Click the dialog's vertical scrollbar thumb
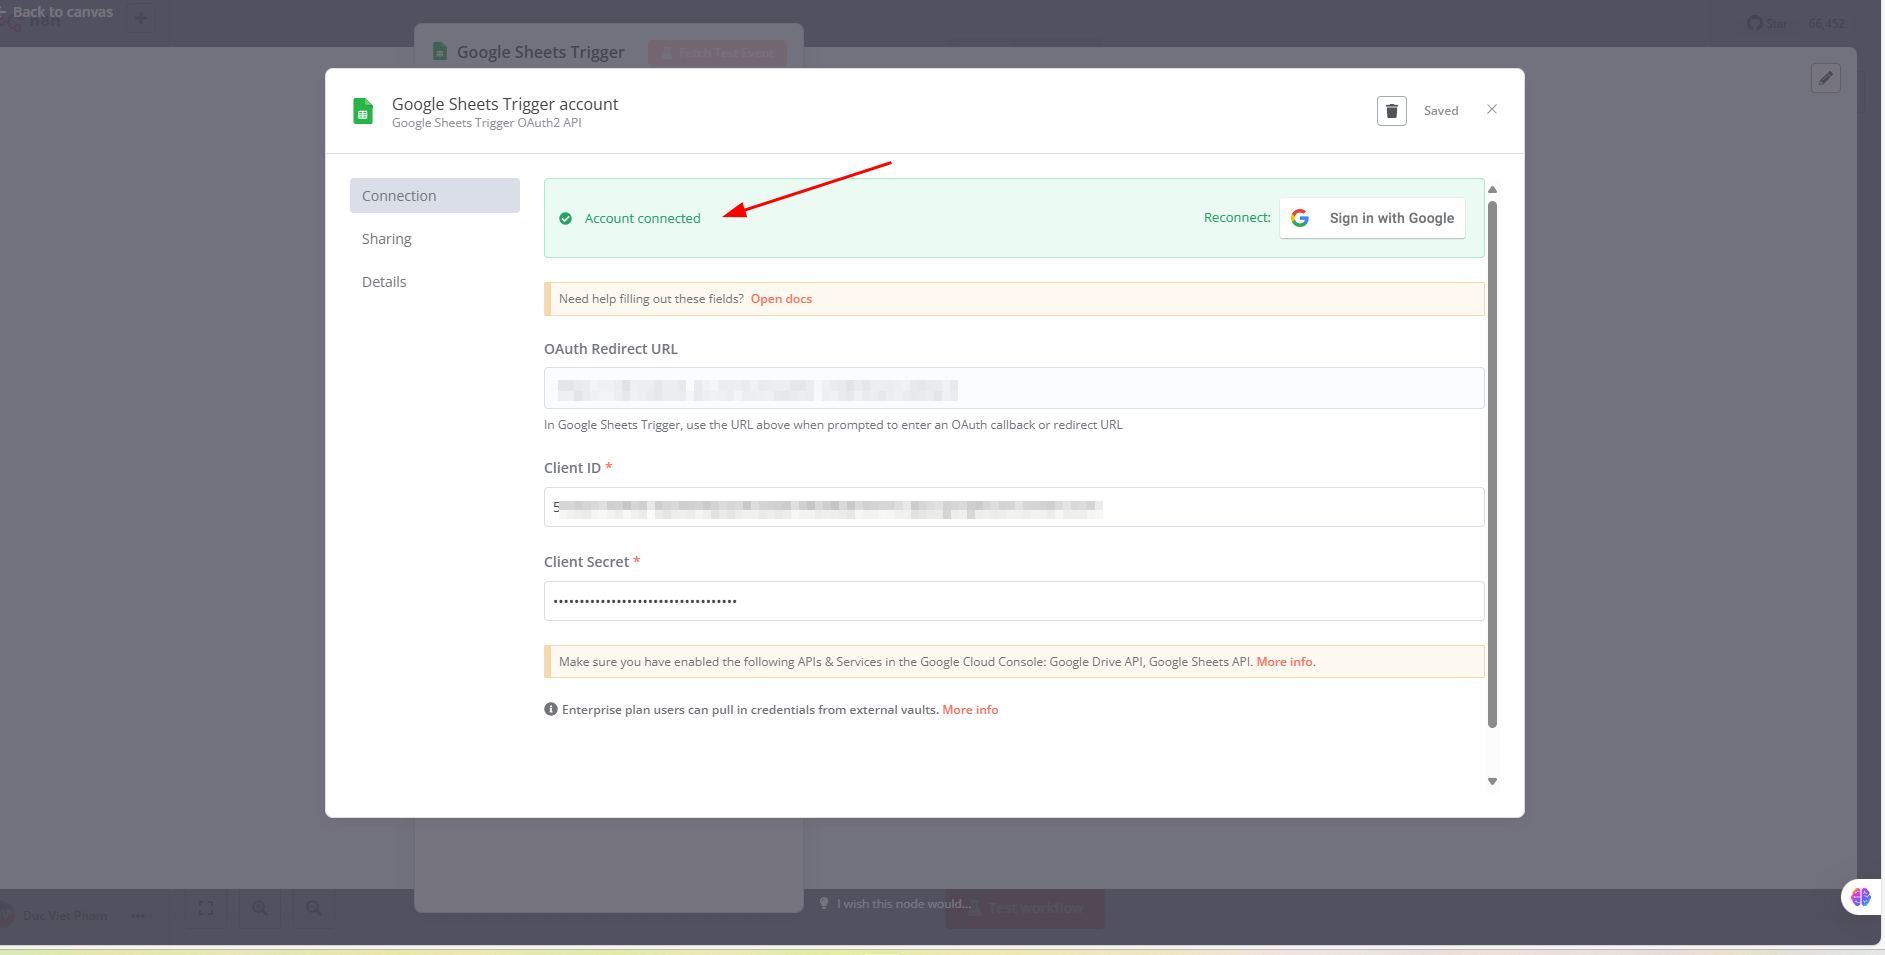The height and width of the screenshot is (955, 1885). point(1492,465)
